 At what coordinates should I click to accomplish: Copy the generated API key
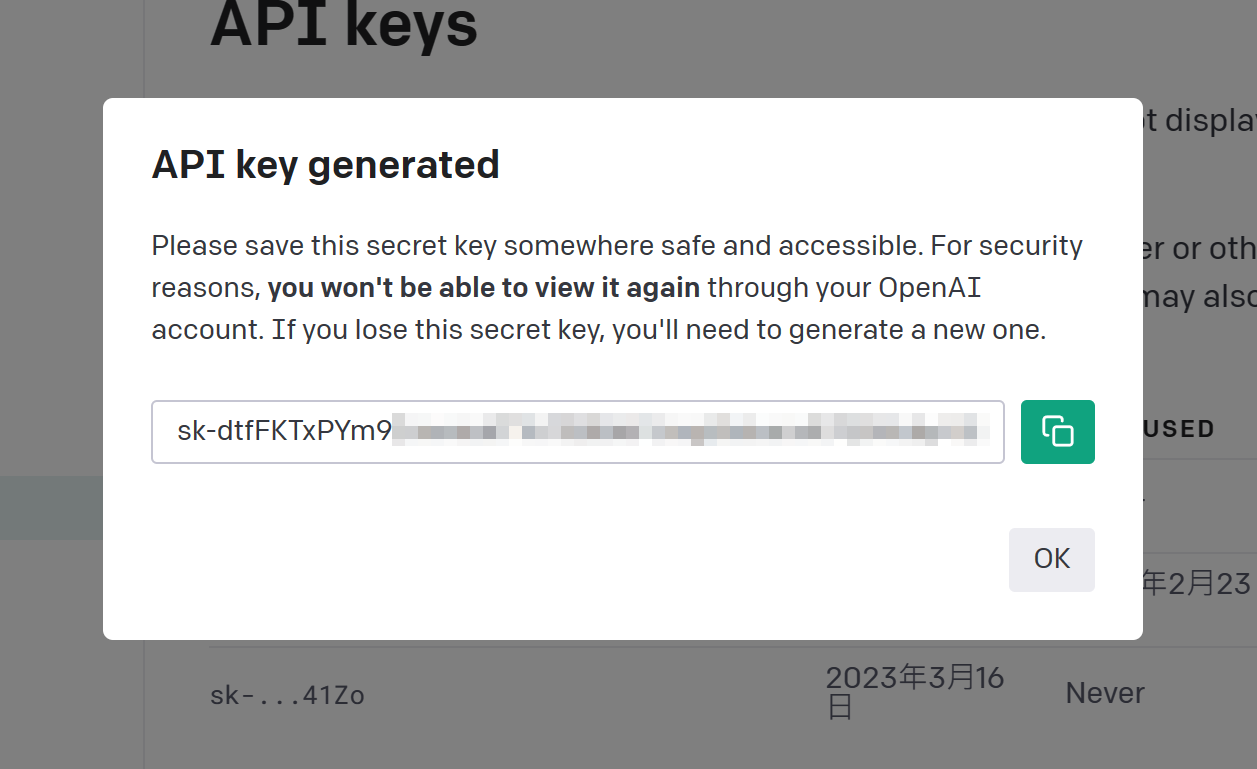[x=1057, y=432]
